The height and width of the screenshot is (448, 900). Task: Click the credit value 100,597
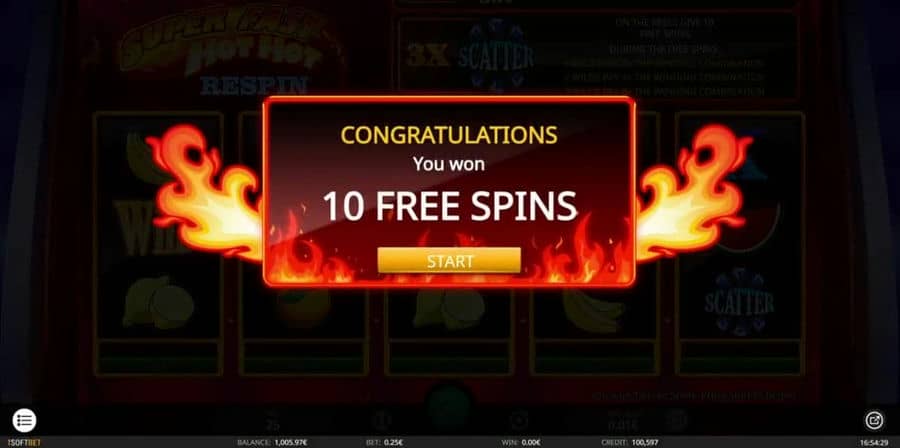[x=643, y=443]
